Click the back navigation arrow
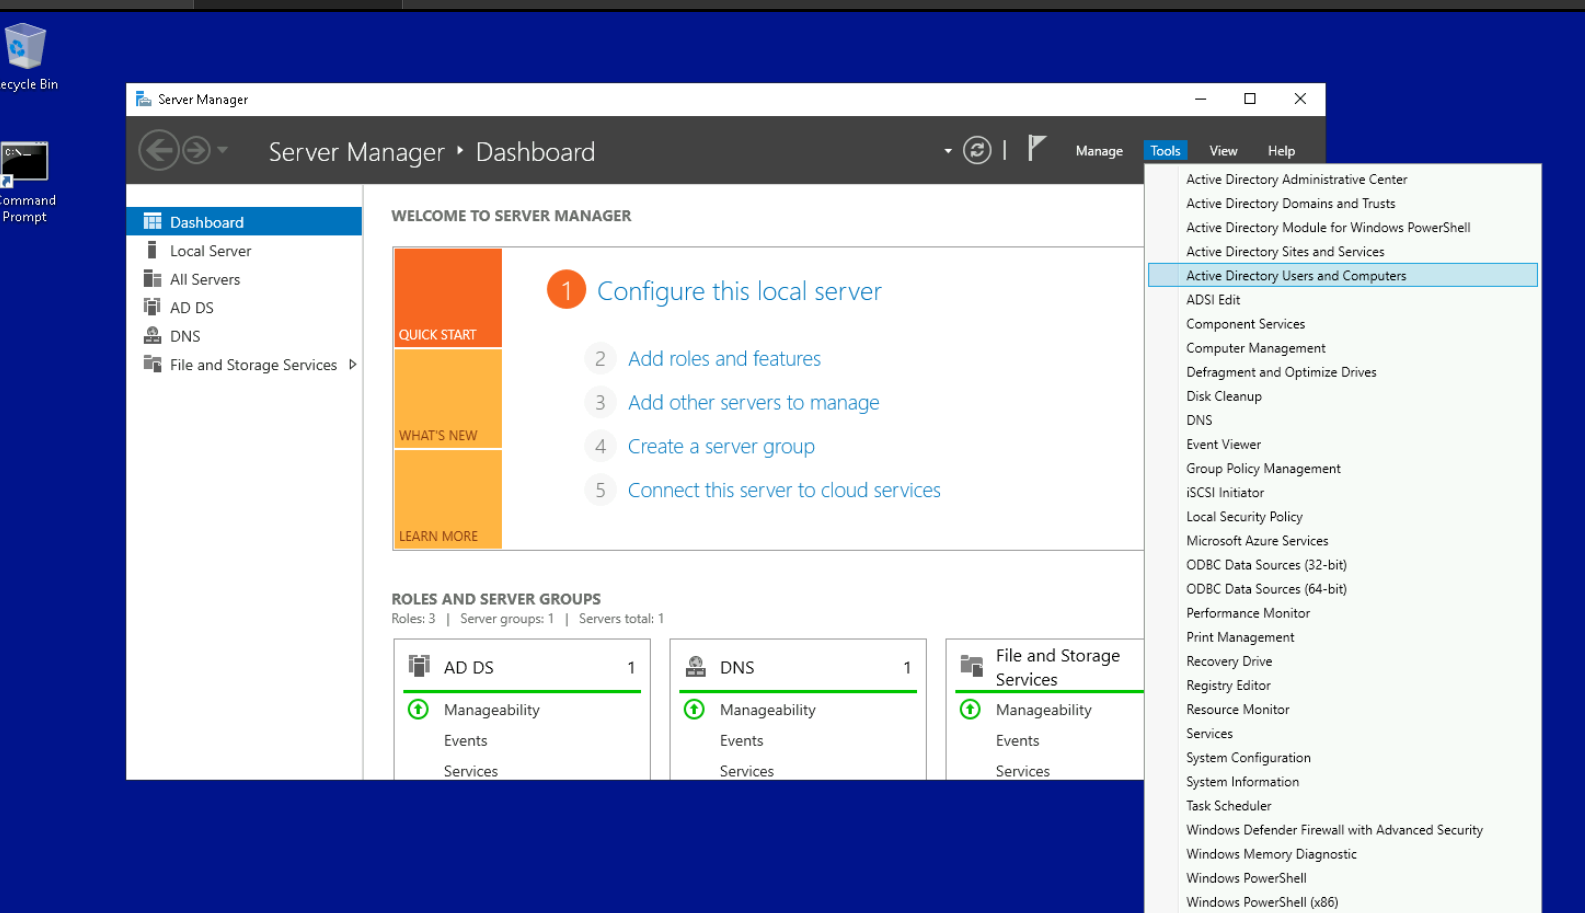The width and height of the screenshot is (1585, 913). click(x=158, y=151)
